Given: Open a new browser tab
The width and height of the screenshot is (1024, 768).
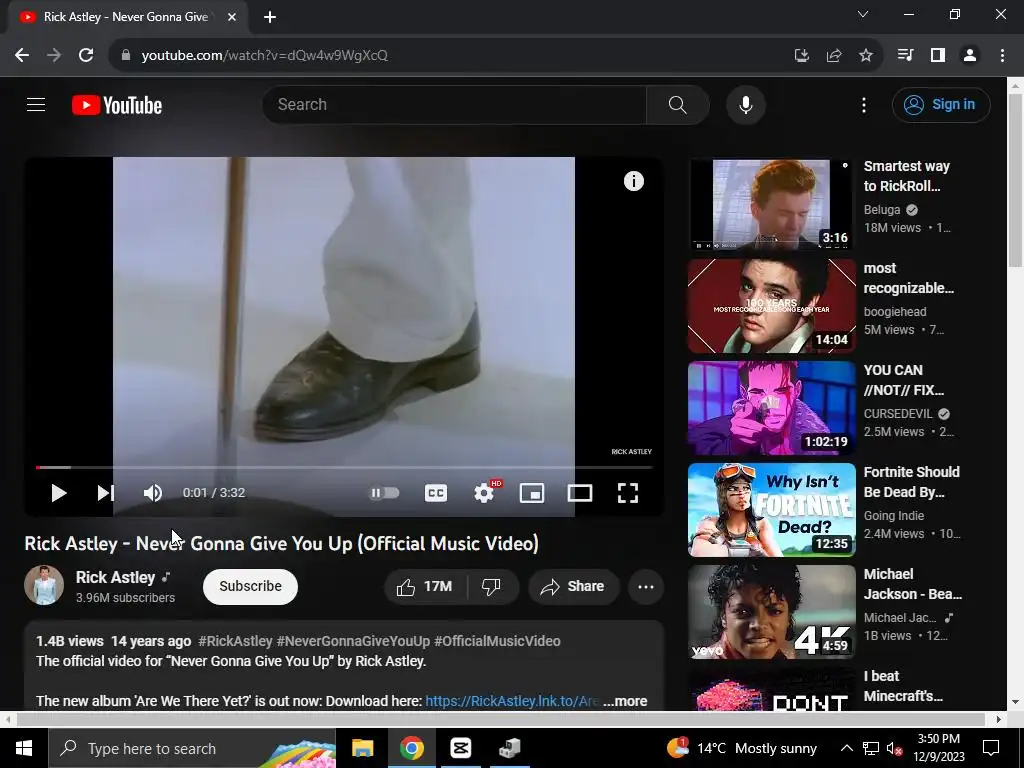Looking at the screenshot, I should point(270,17).
